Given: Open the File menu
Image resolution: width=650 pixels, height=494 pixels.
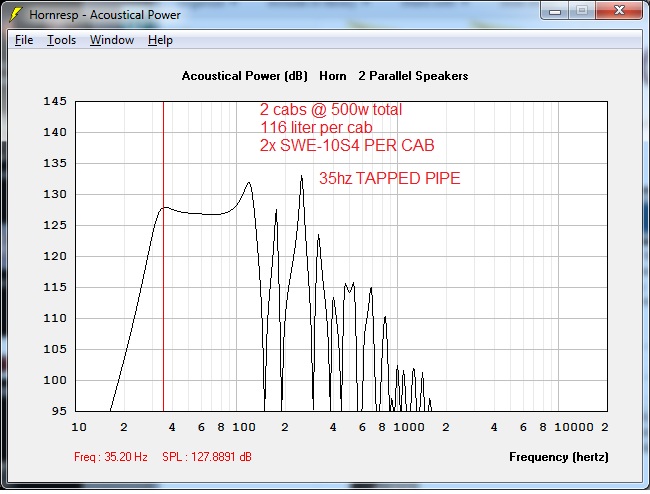Looking at the screenshot, I should (24, 40).
